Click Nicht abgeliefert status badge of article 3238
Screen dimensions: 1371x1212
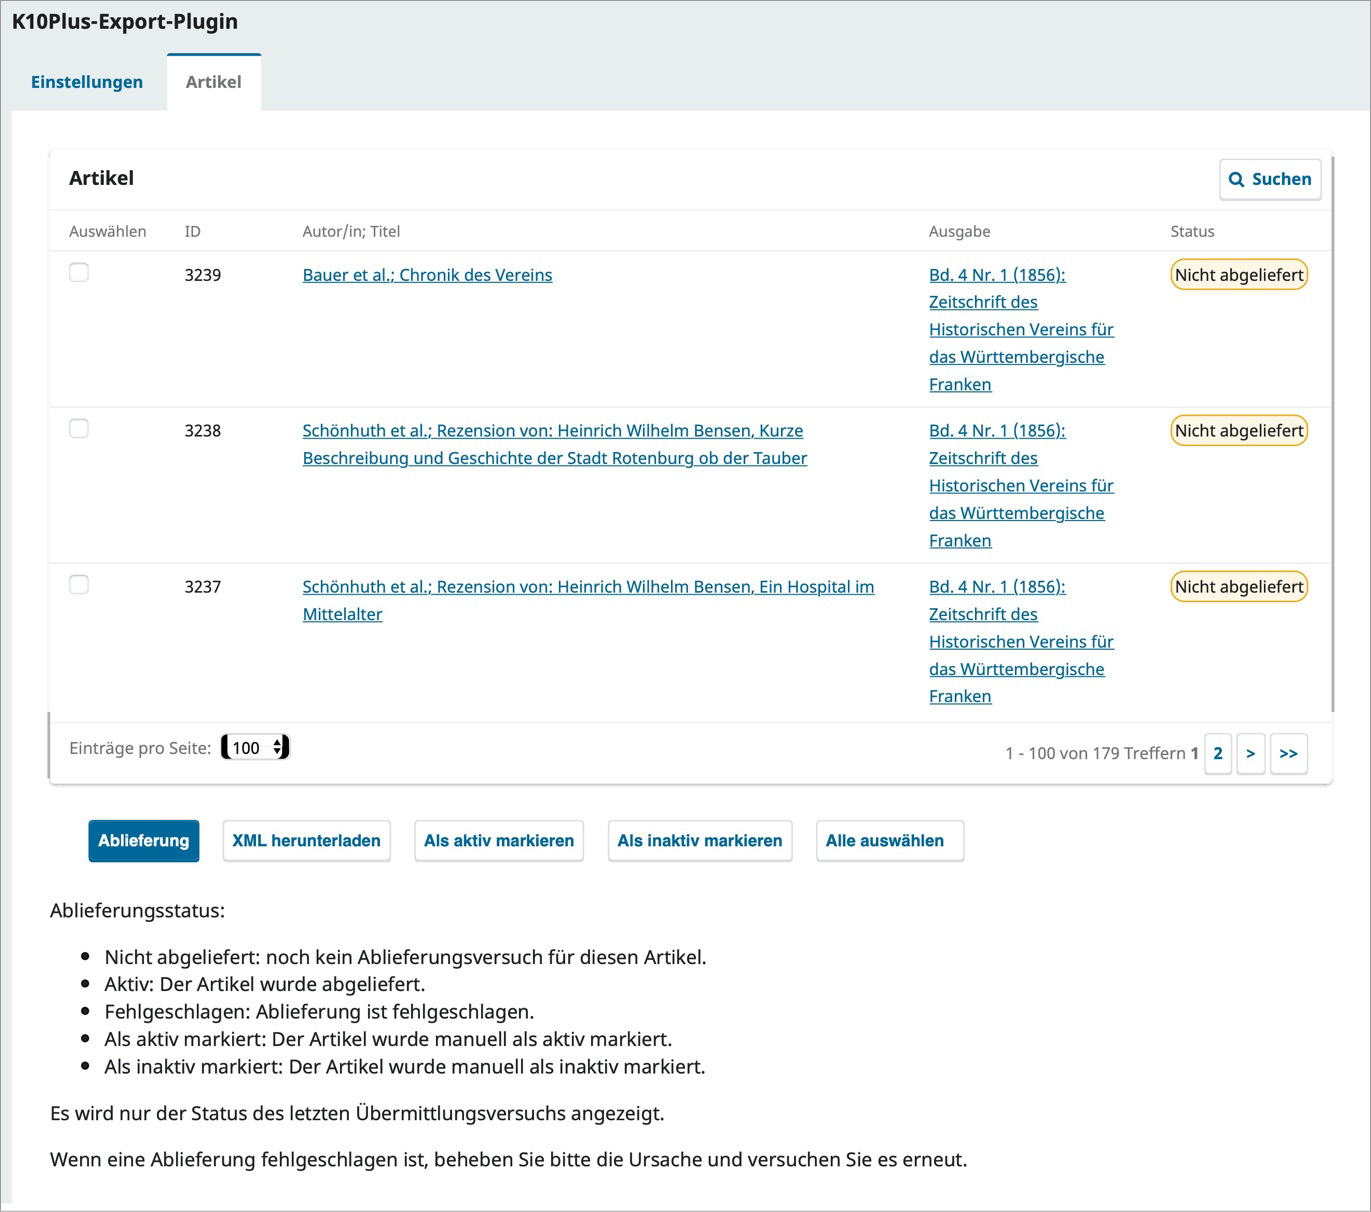(x=1239, y=431)
